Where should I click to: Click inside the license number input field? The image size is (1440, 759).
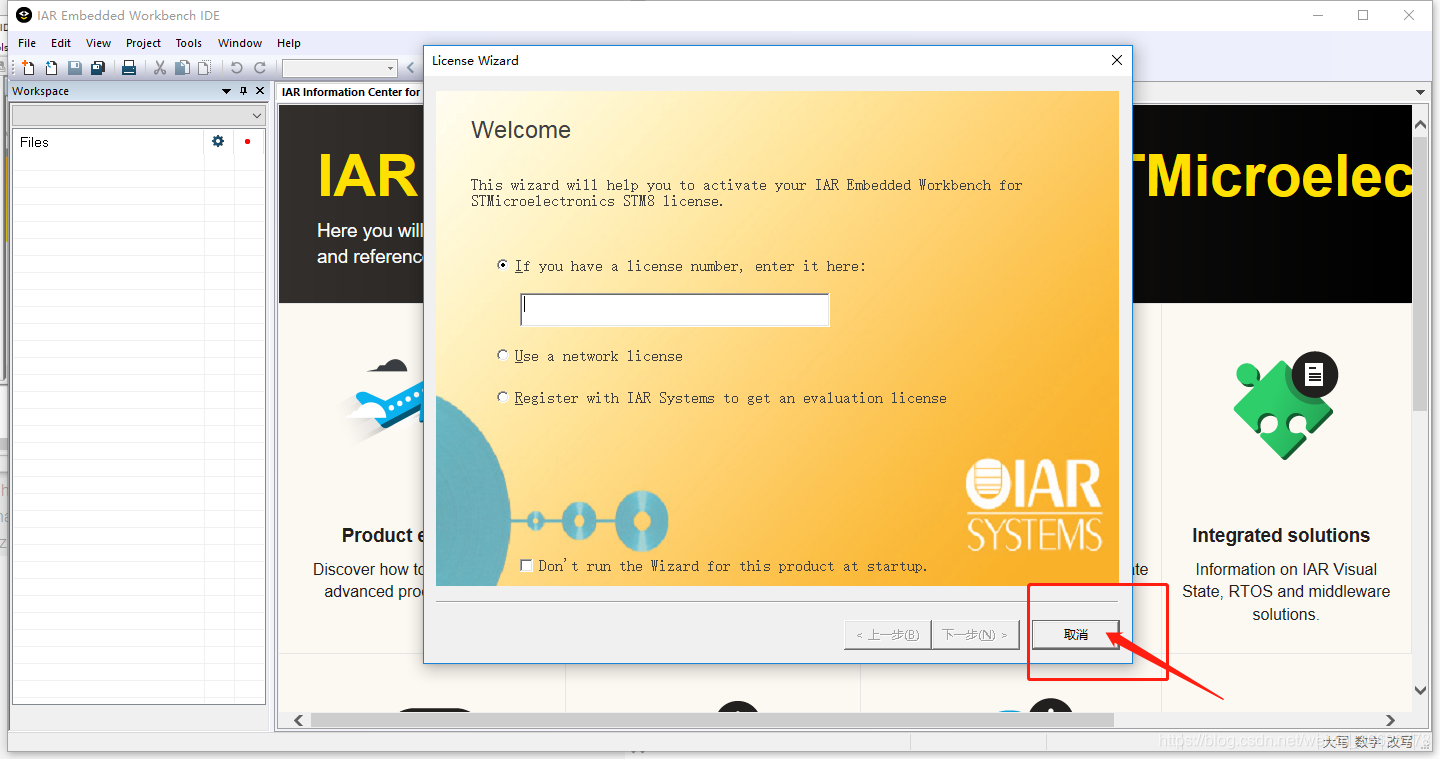[675, 310]
